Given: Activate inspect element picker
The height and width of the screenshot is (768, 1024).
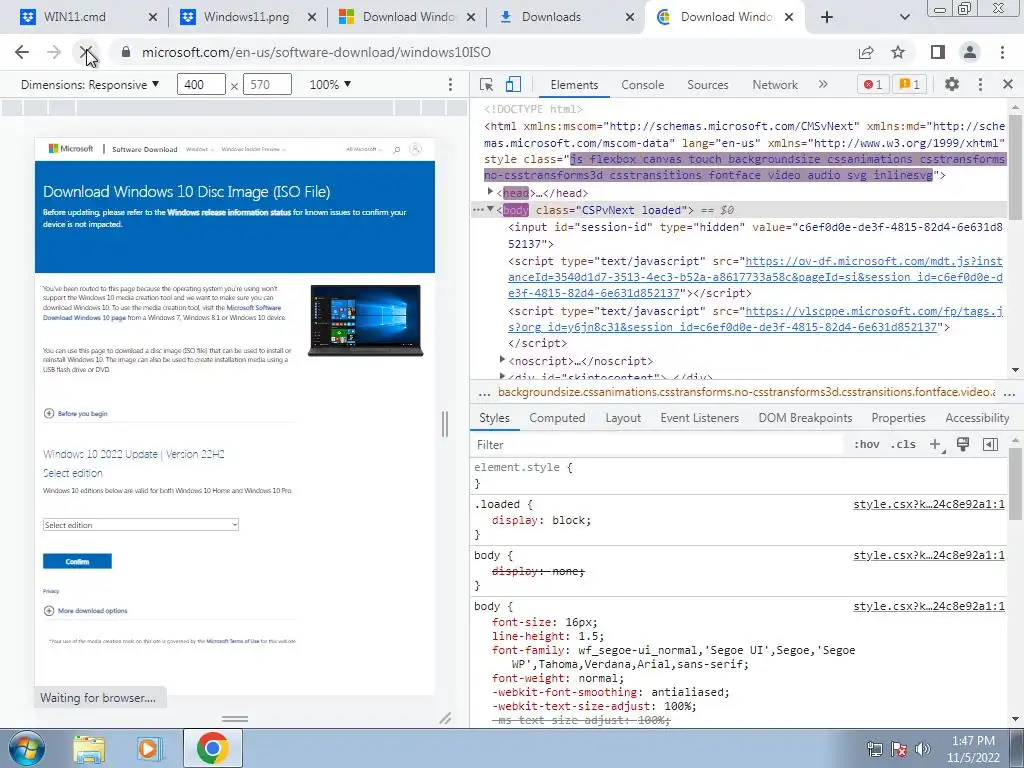Looking at the screenshot, I should point(486,84).
